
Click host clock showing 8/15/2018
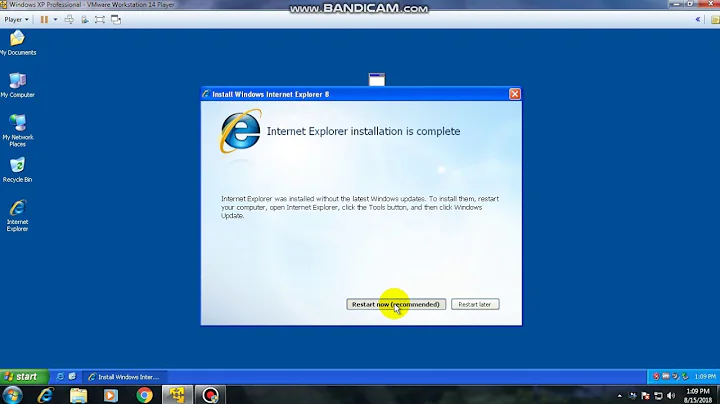(698, 396)
